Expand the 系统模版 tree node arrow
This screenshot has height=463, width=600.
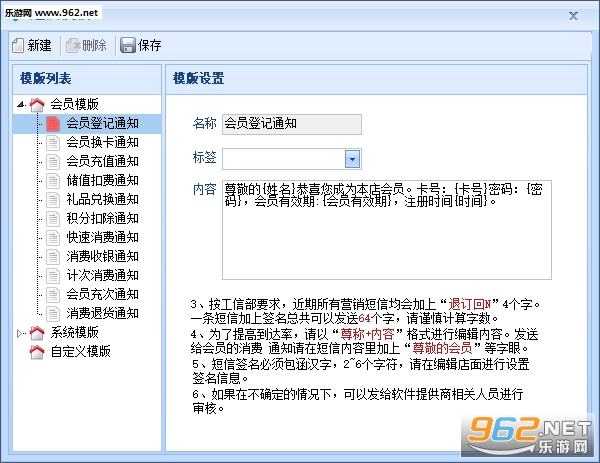[20, 333]
